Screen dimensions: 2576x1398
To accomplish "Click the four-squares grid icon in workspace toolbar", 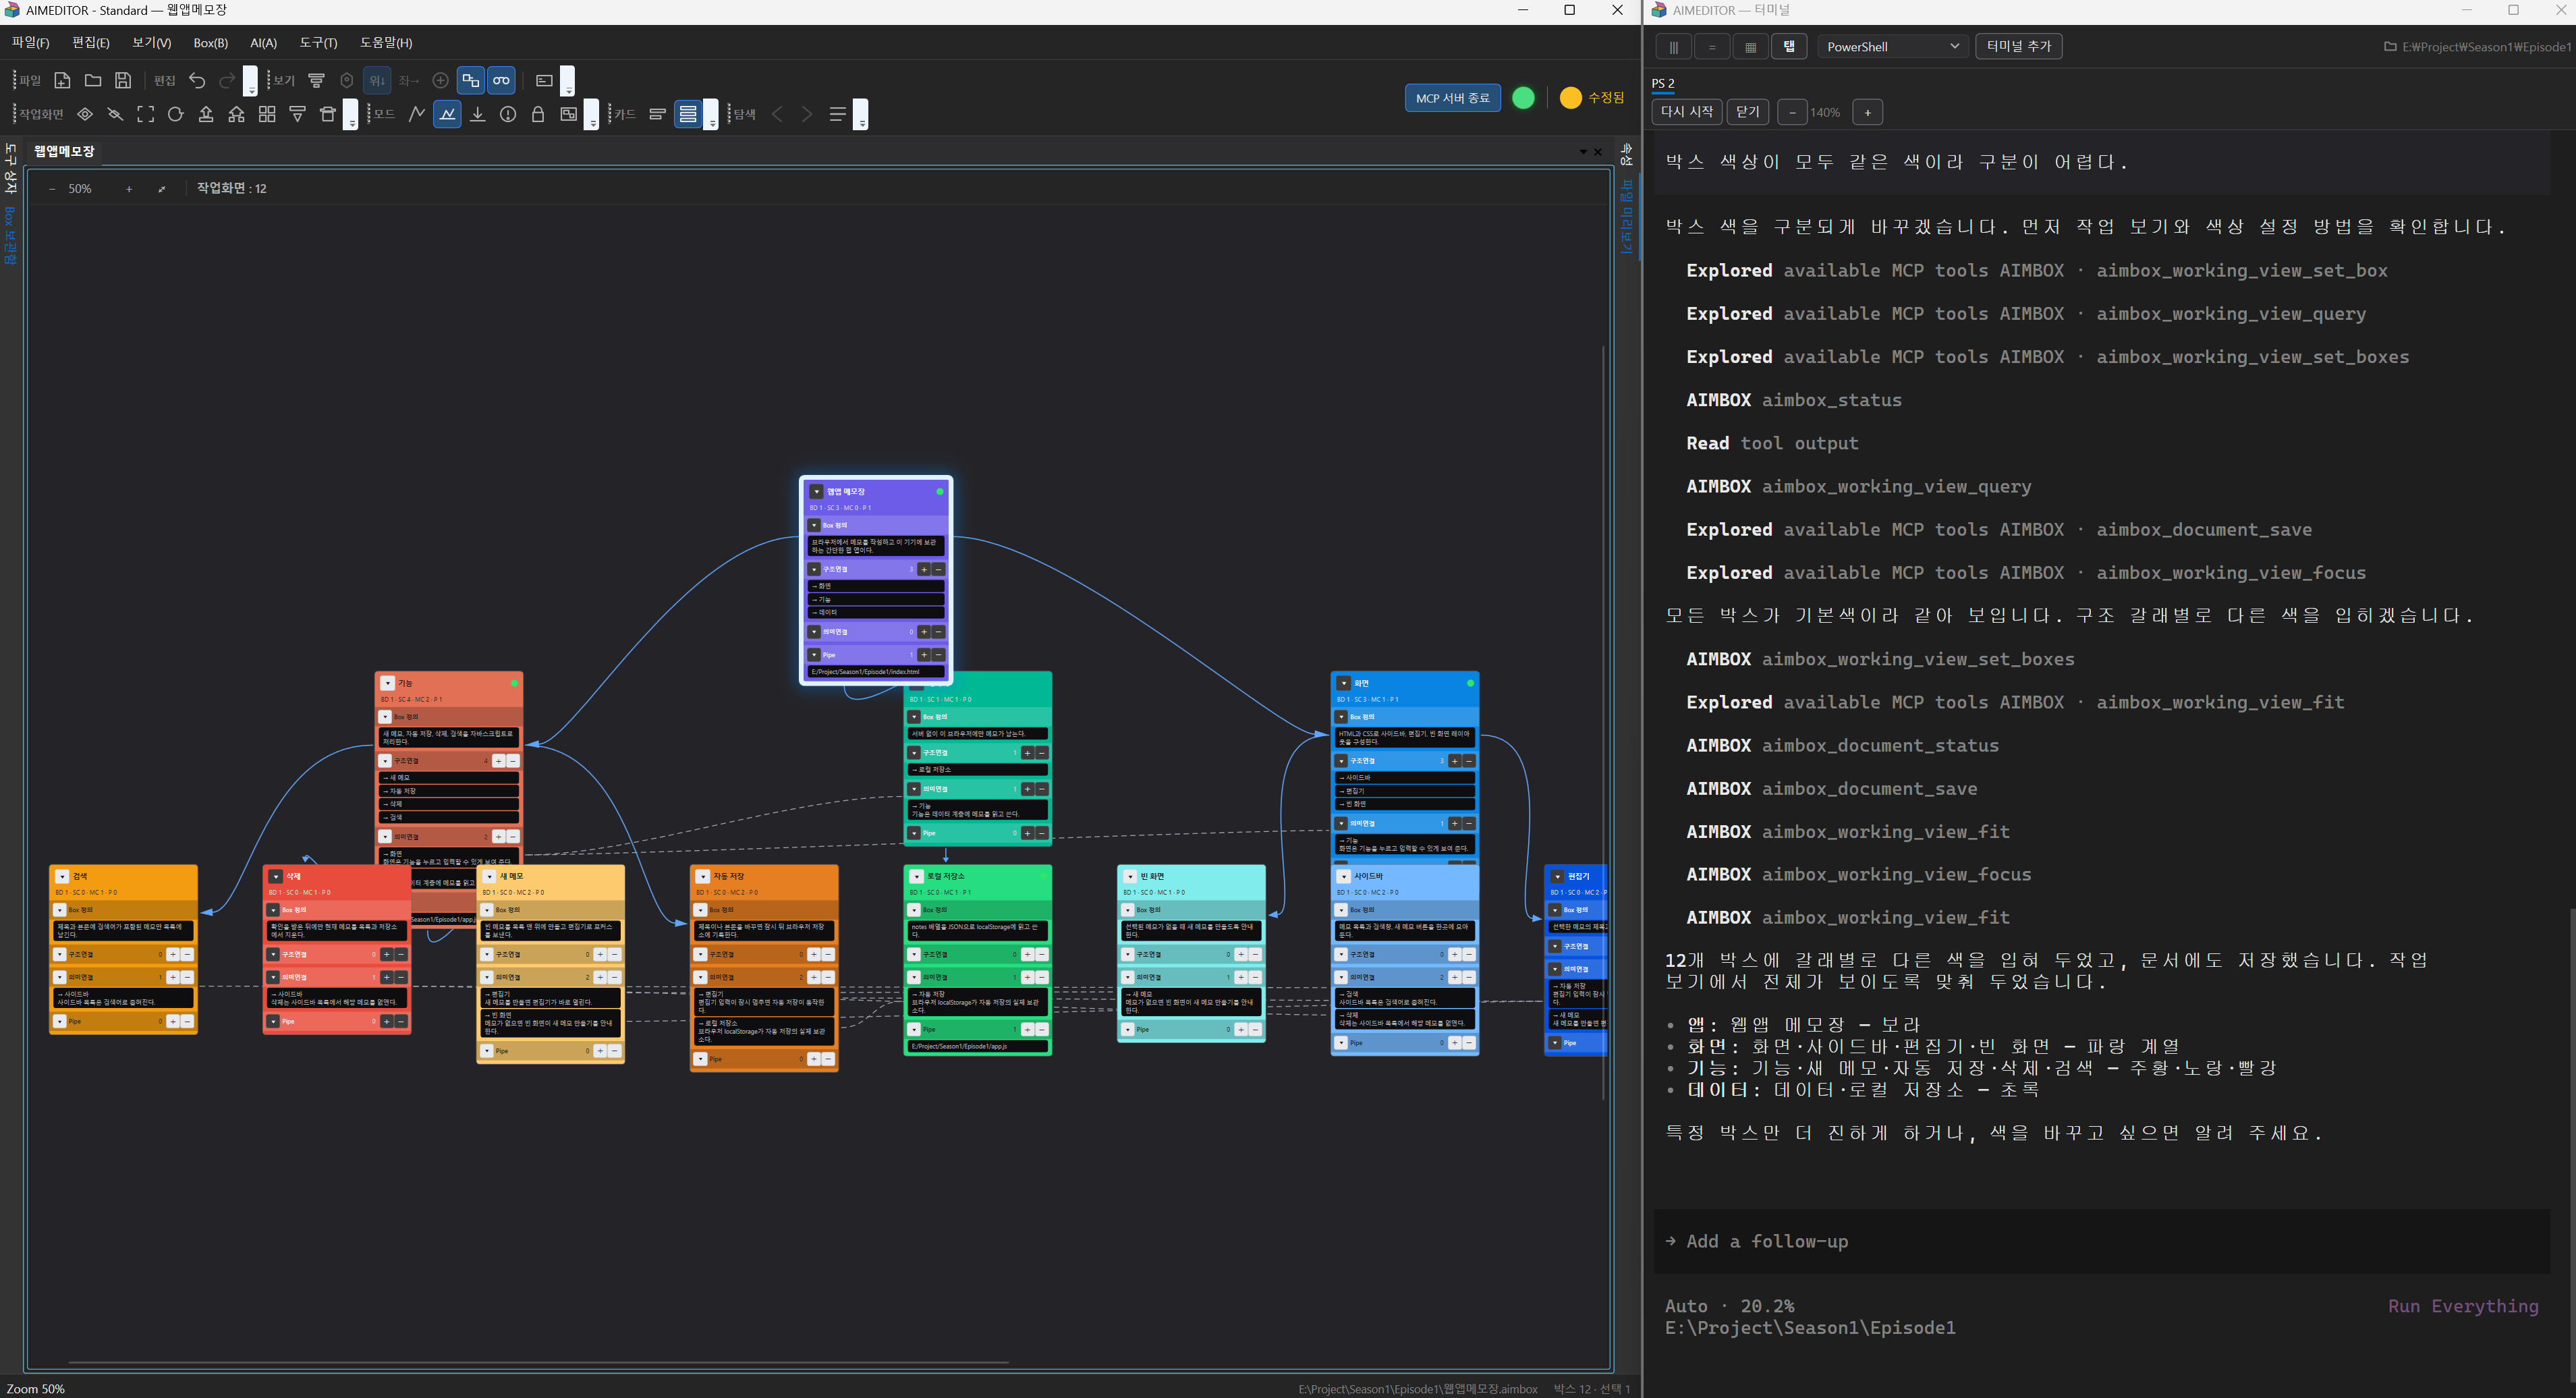I will click(267, 114).
